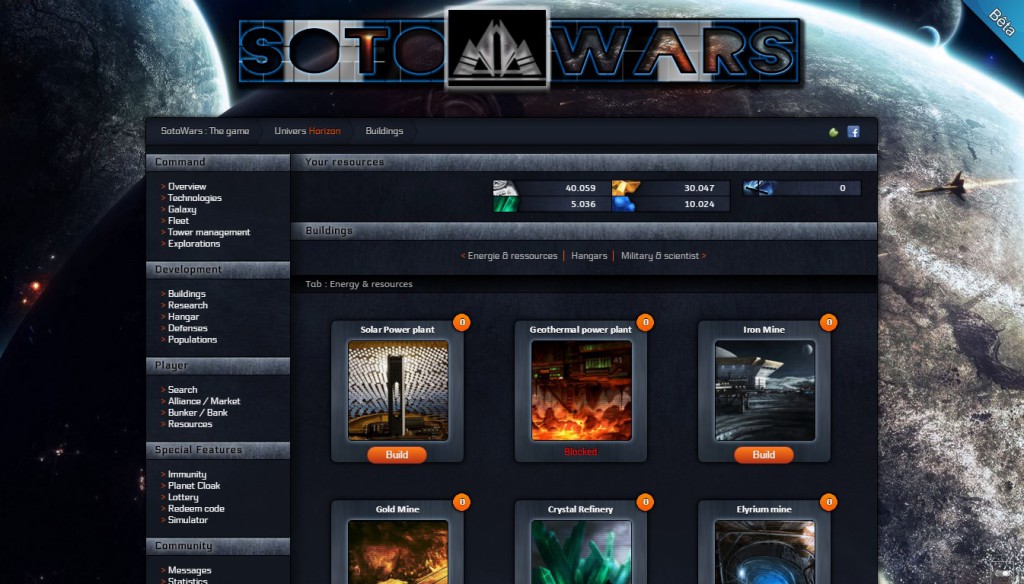Image resolution: width=1024 pixels, height=584 pixels.
Task: Open the Alliance / Market link
Action: [x=204, y=401]
